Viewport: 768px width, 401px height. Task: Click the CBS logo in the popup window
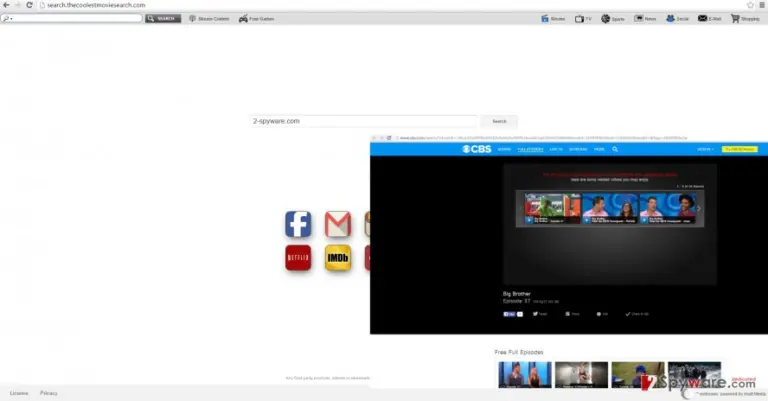tap(477, 149)
